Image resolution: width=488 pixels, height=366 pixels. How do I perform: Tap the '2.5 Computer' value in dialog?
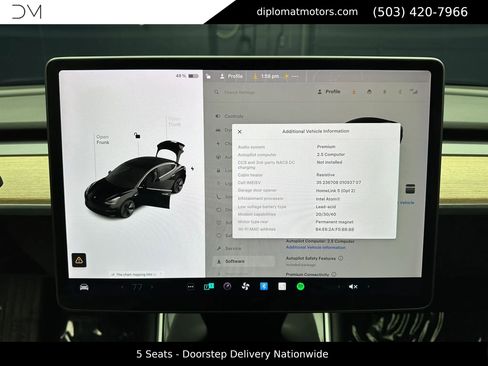(x=331, y=155)
